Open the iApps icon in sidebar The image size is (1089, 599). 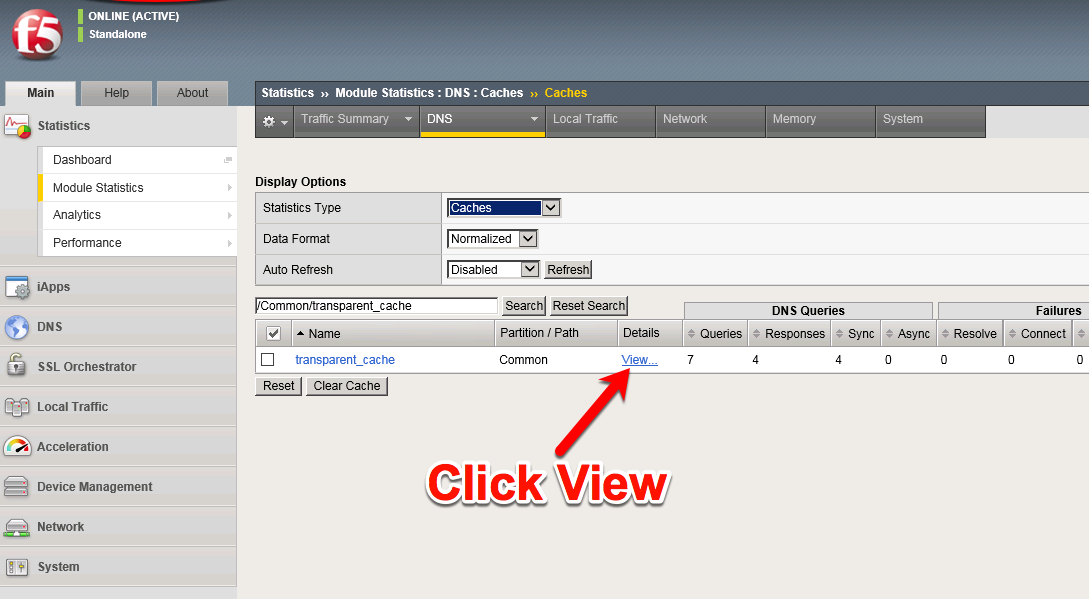click(17, 287)
